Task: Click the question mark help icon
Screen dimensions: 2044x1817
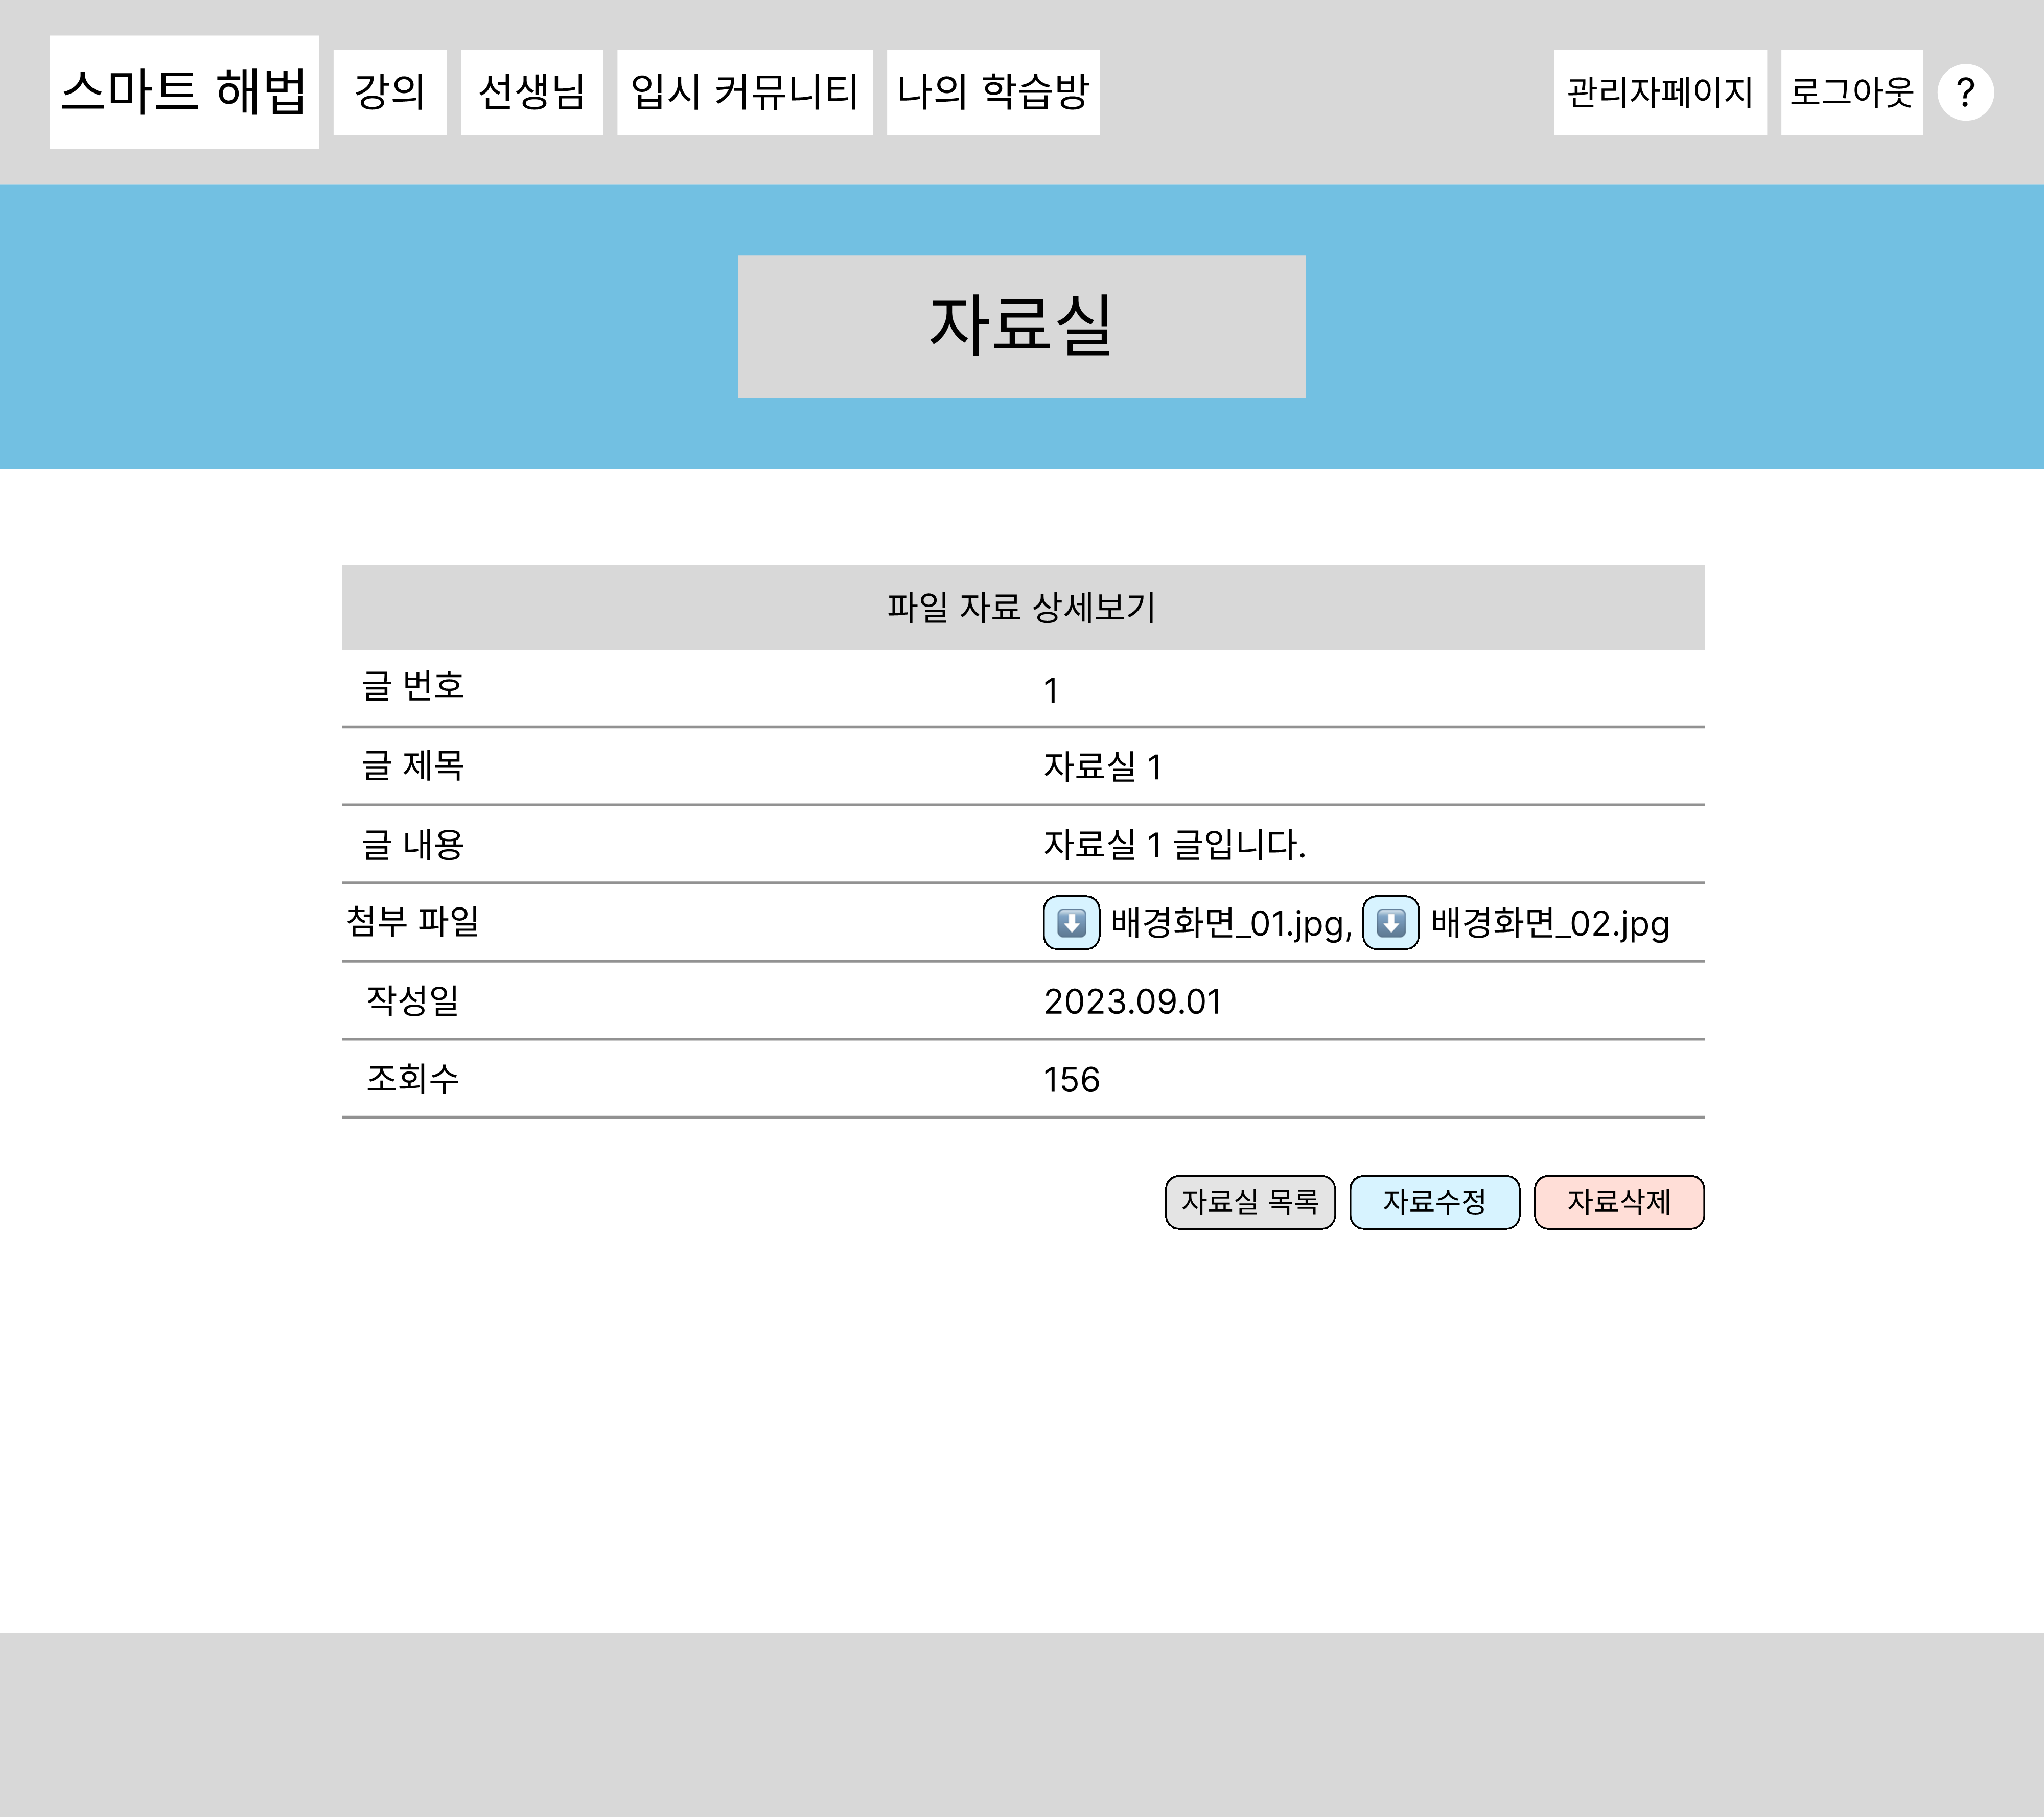Action: (1965, 93)
